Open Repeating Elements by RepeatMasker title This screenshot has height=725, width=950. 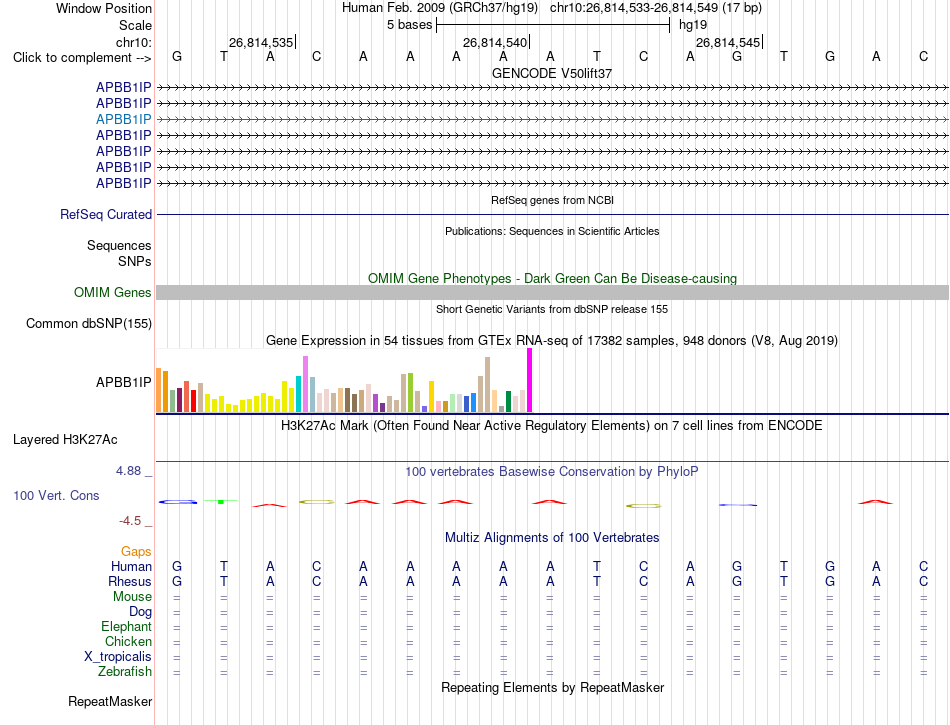[x=552, y=687]
